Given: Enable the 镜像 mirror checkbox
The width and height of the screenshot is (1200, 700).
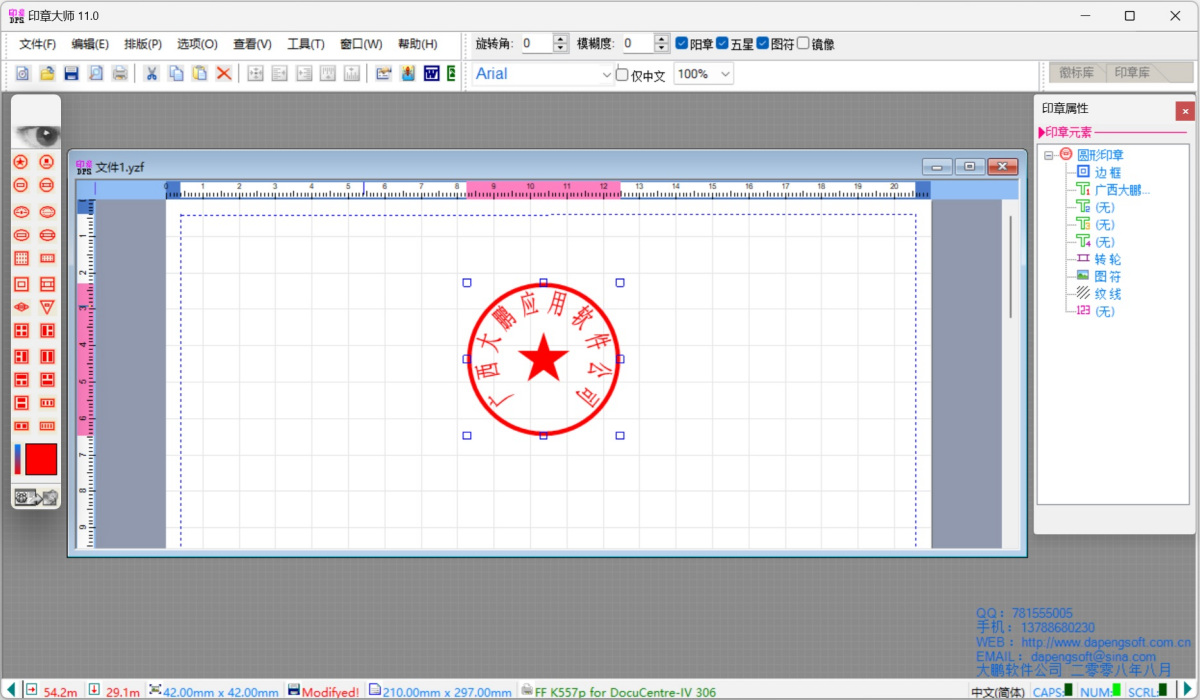Looking at the screenshot, I should 803,44.
